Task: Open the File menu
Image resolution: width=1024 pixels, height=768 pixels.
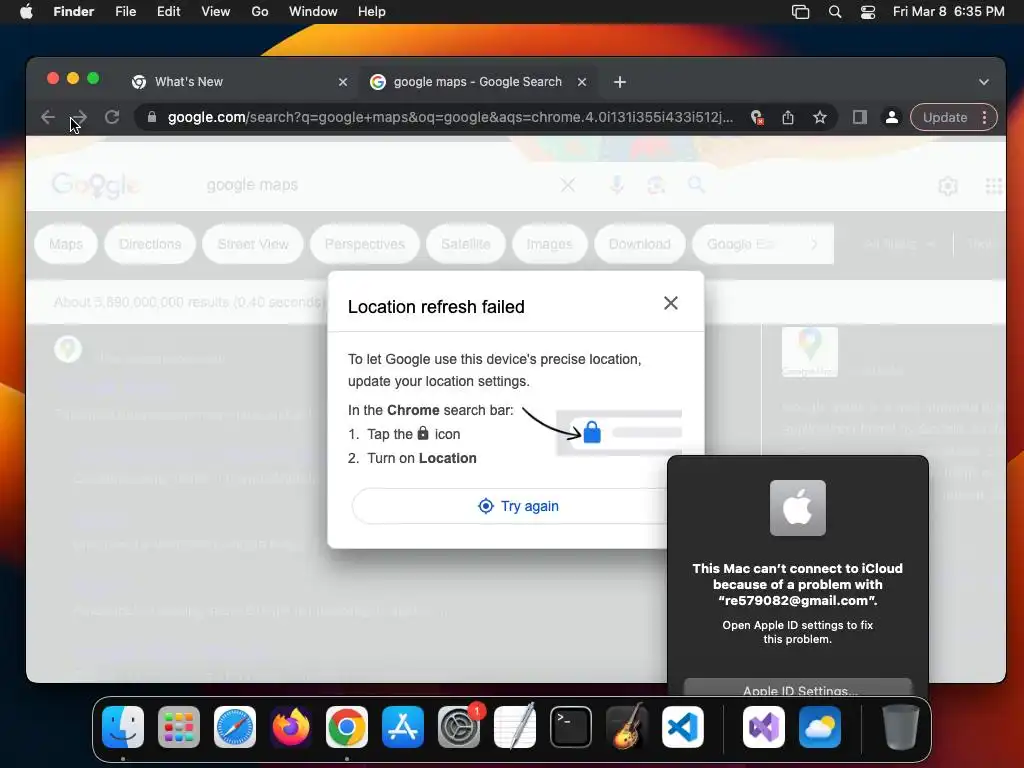Action: point(125,12)
